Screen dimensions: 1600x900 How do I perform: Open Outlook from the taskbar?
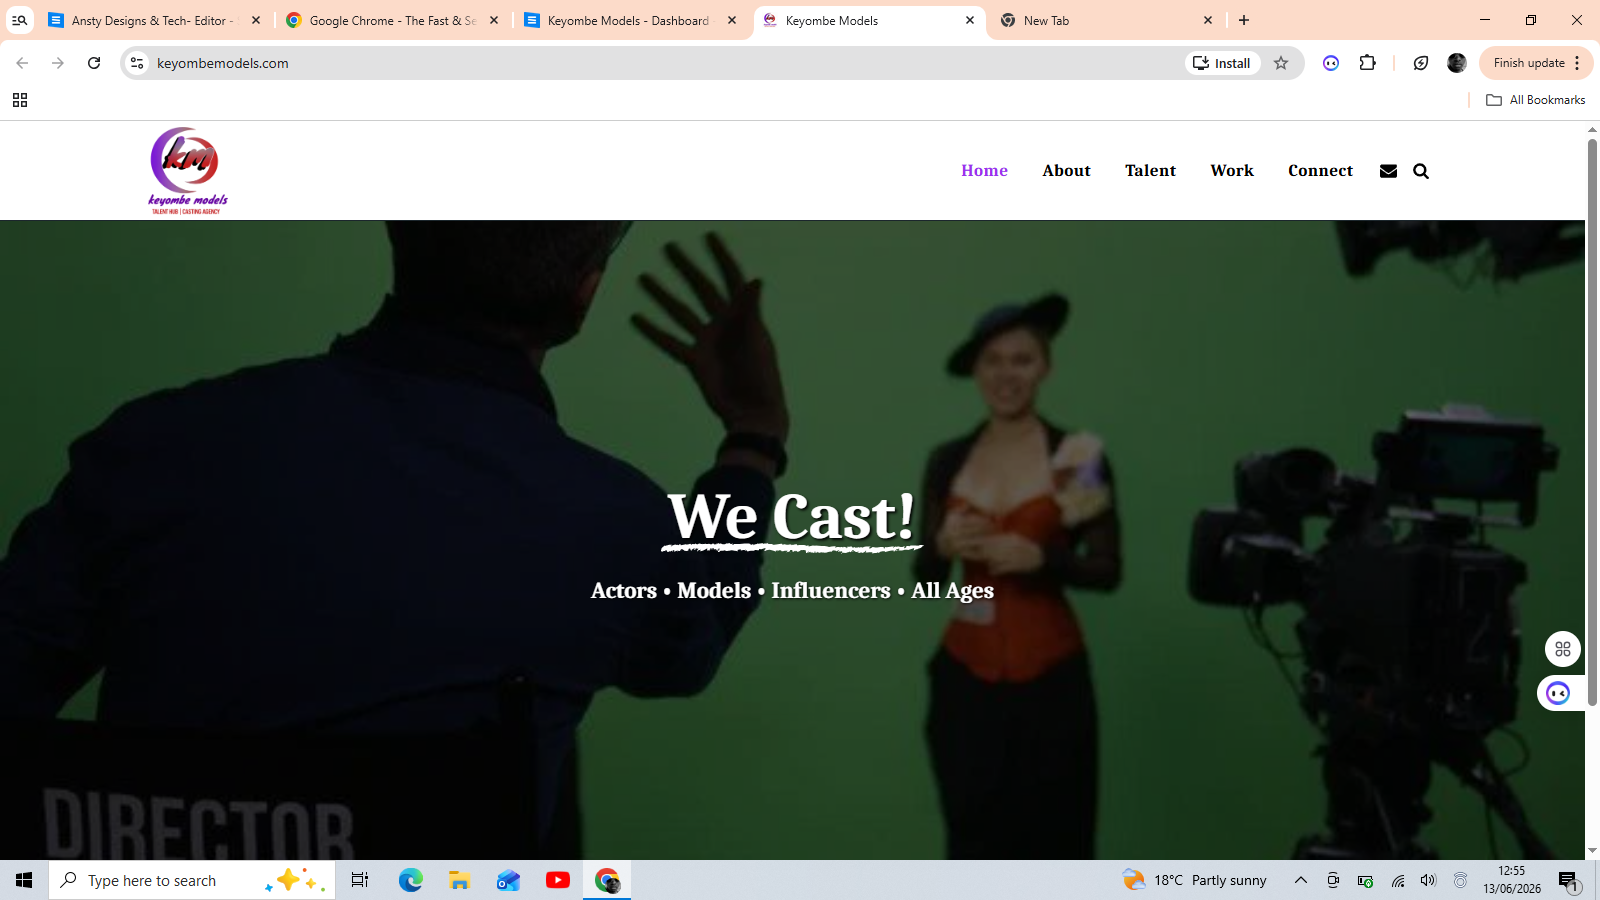[508, 880]
